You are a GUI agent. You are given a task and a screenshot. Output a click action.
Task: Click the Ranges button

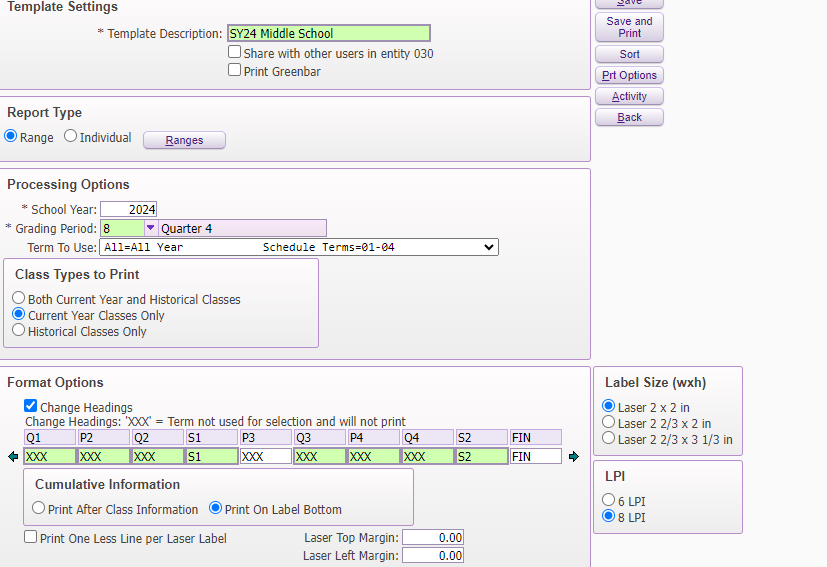pos(184,141)
